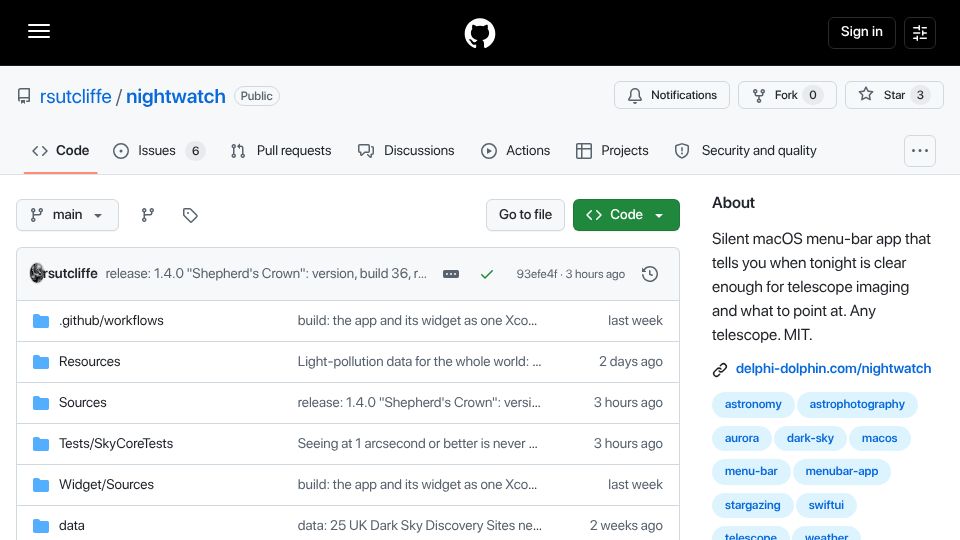Image resolution: width=960 pixels, height=540 pixels.
Task: Click rsutcliffe author name in commit row
Action: point(70,274)
